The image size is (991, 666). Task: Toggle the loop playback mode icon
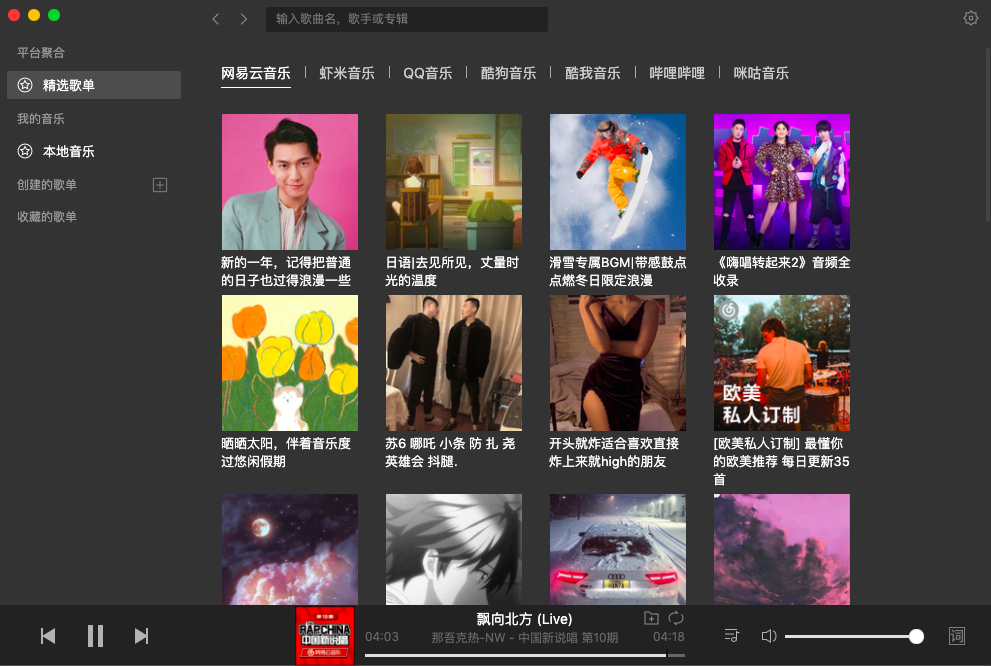tap(676, 618)
